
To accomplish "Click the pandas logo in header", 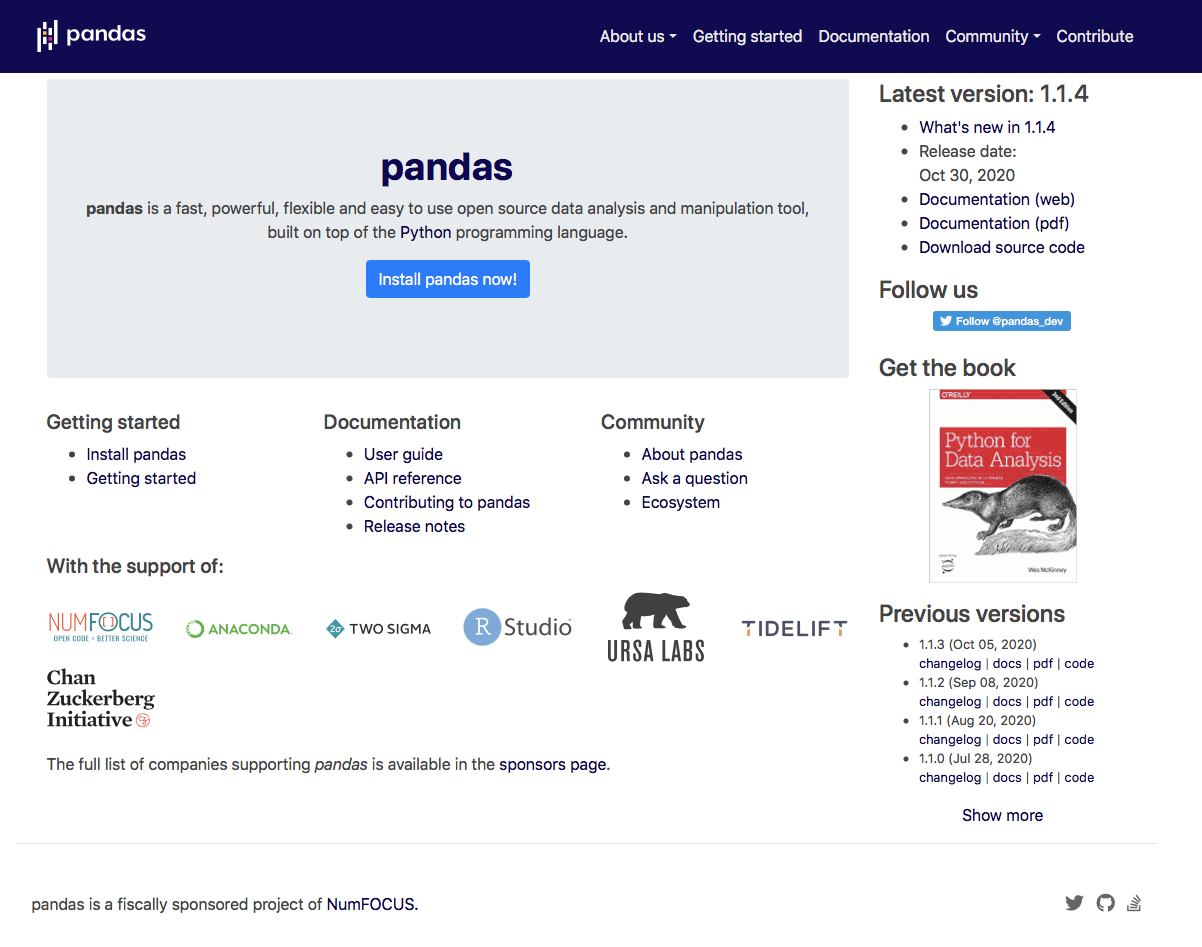I will pyautogui.click(x=91, y=36).
